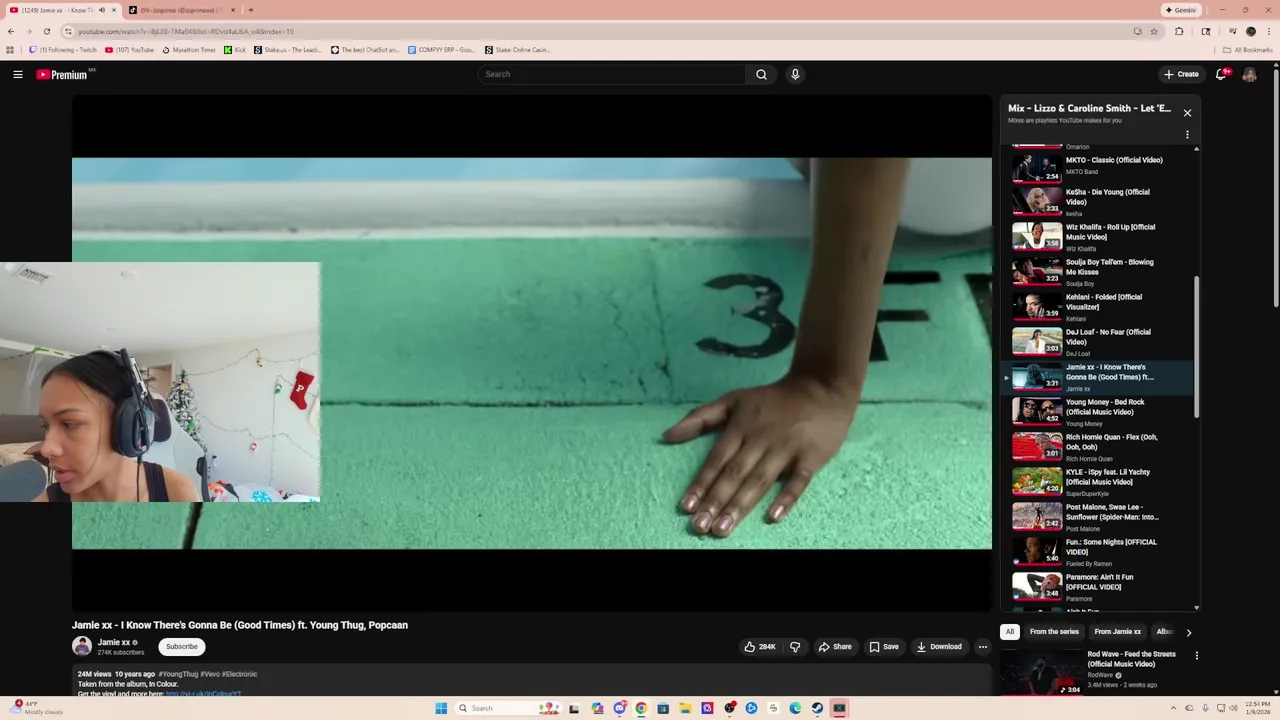Screen dimensions: 1280x720
Task: Open the YouTube account avatar menu
Action: (x=1249, y=74)
